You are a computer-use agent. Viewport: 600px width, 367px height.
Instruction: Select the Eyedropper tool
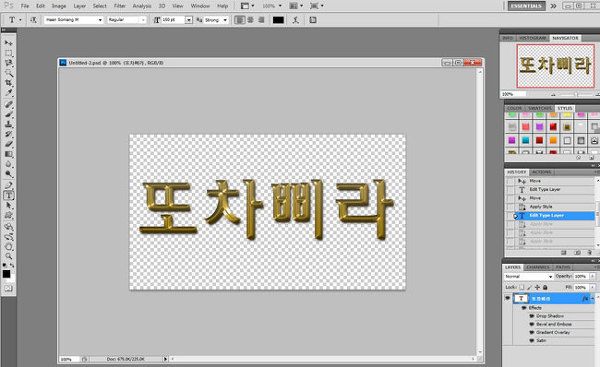[x=8, y=93]
